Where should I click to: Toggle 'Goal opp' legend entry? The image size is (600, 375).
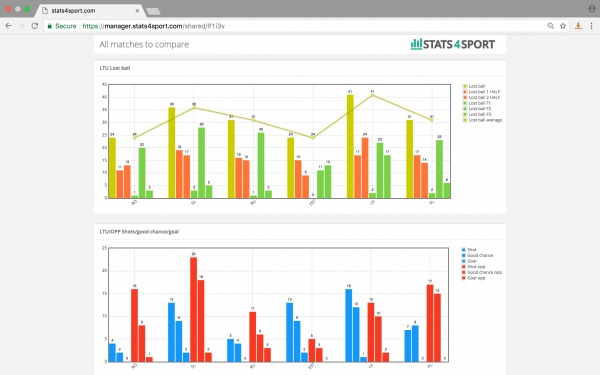[x=473, y=278]
